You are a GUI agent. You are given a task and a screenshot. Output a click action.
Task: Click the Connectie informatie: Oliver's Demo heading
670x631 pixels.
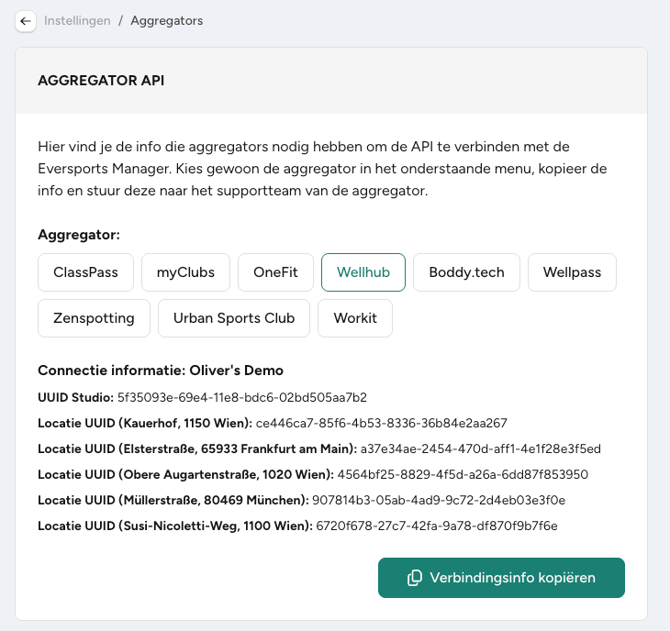[160, 370]
